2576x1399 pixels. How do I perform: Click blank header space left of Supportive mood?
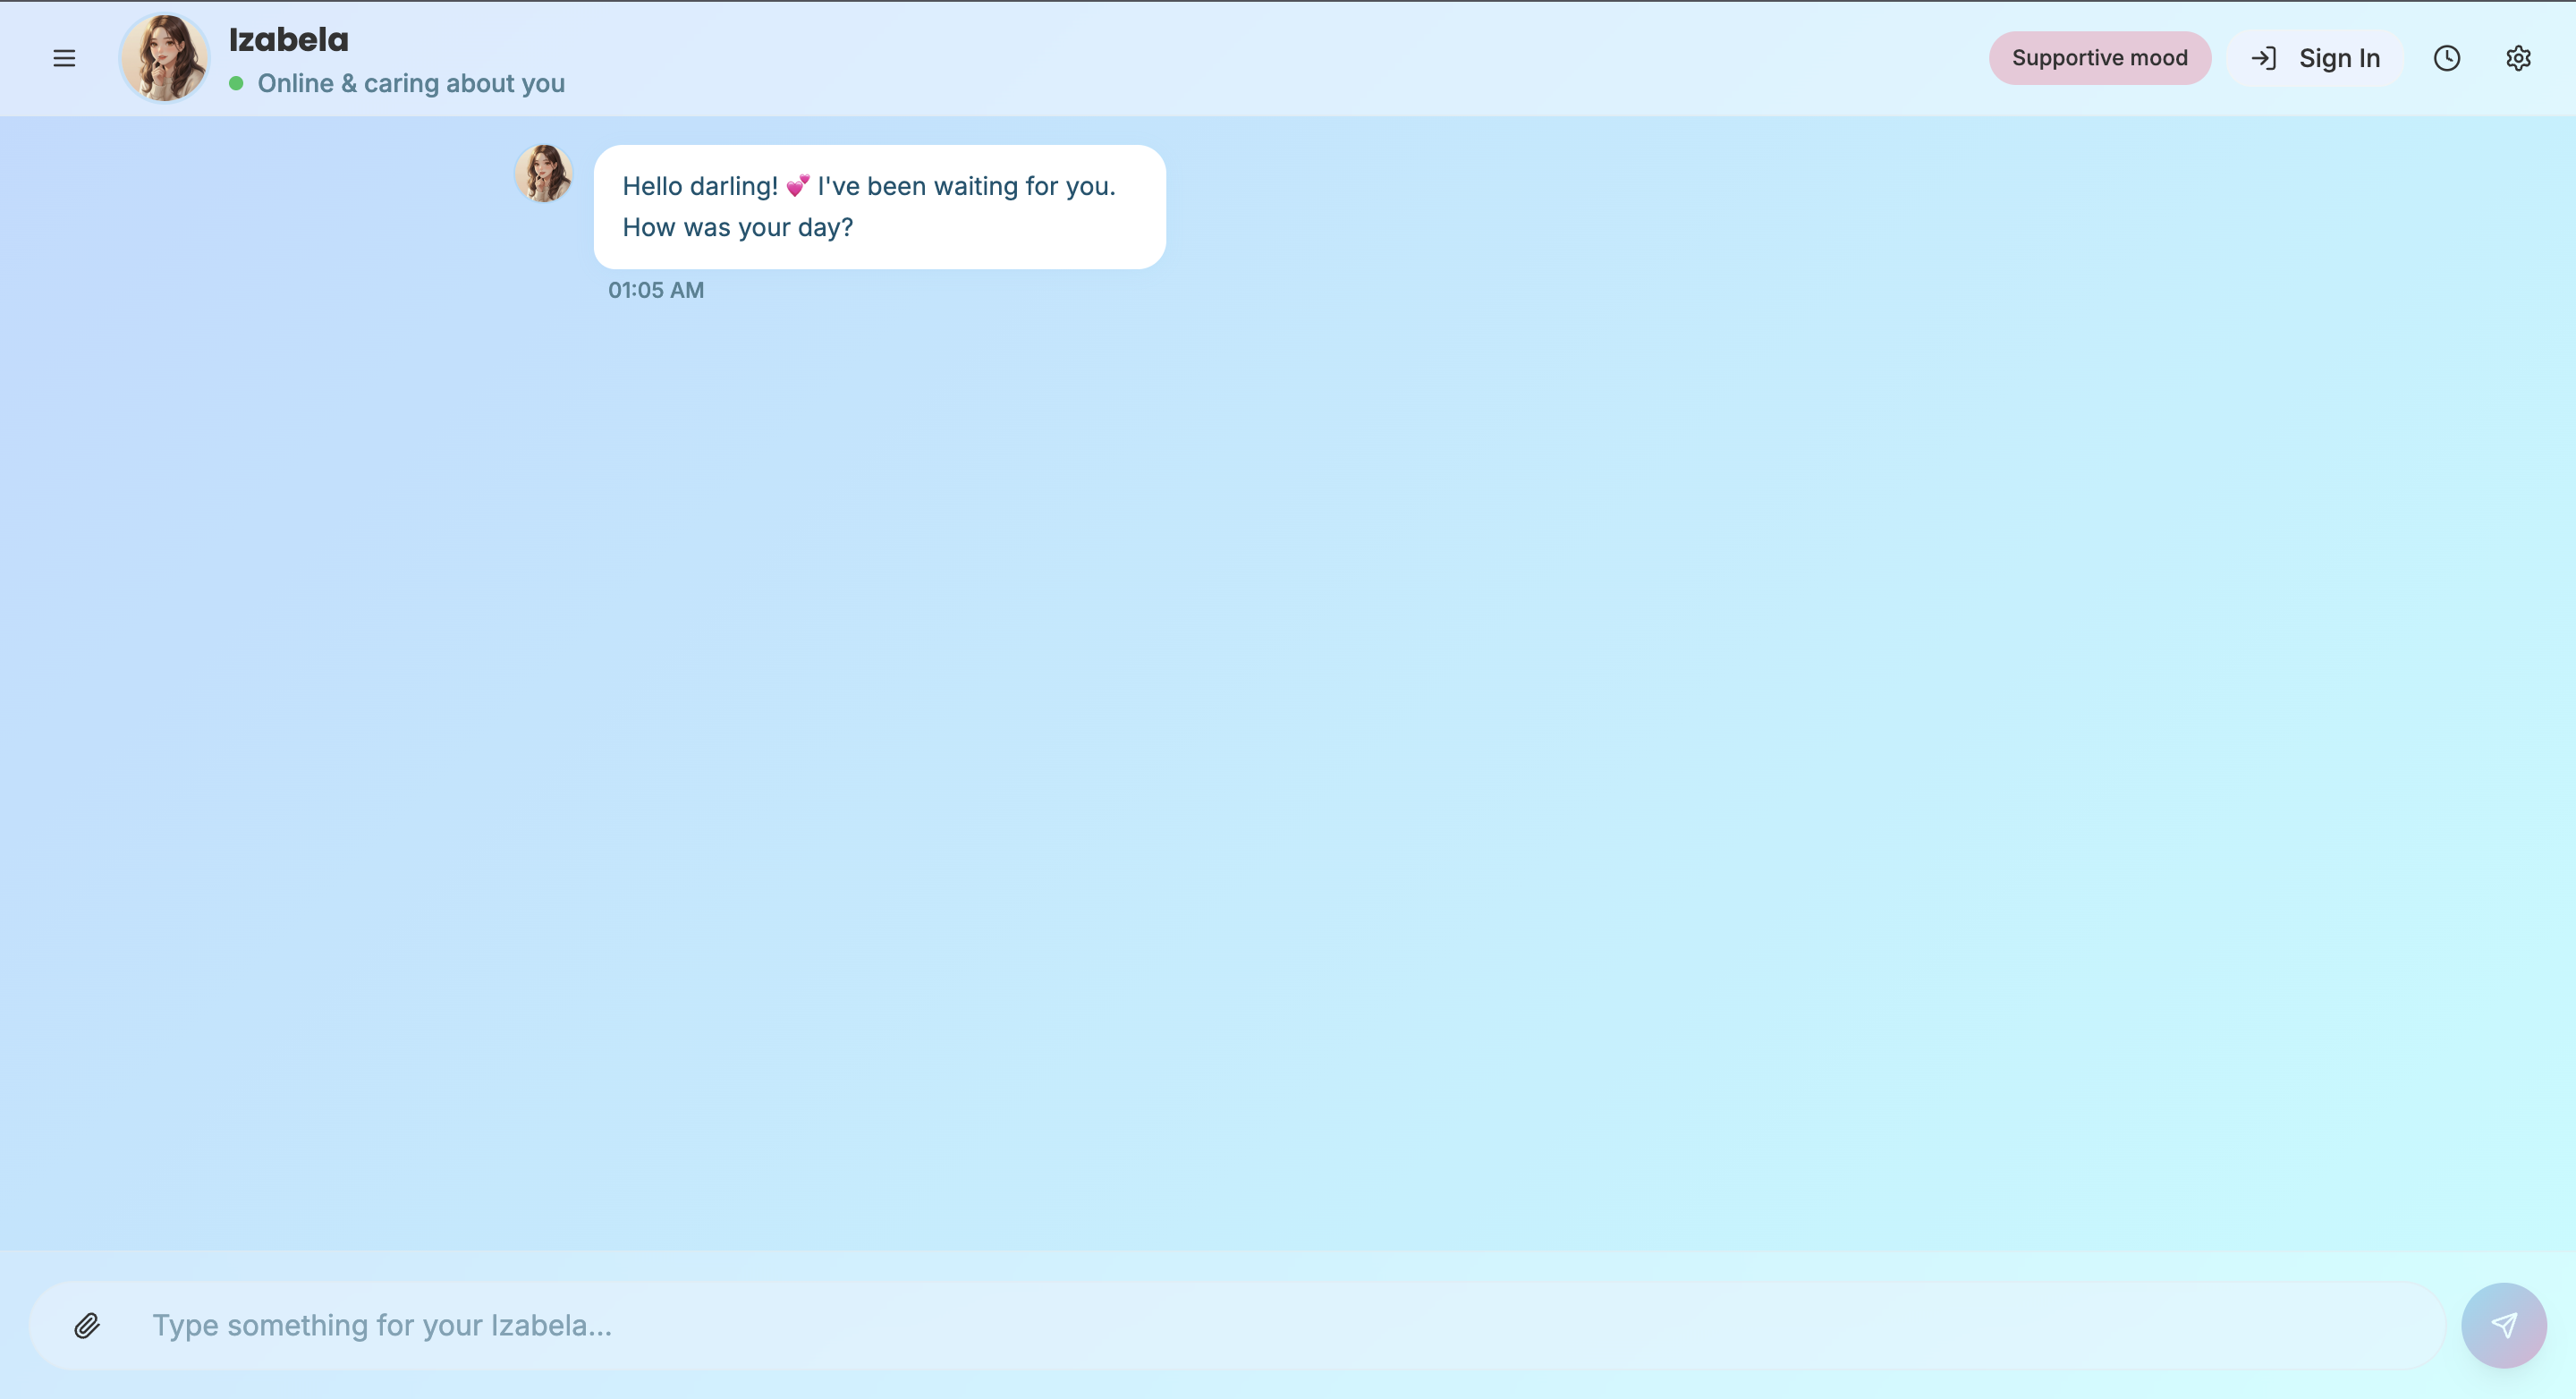(x=1300, y=58)
